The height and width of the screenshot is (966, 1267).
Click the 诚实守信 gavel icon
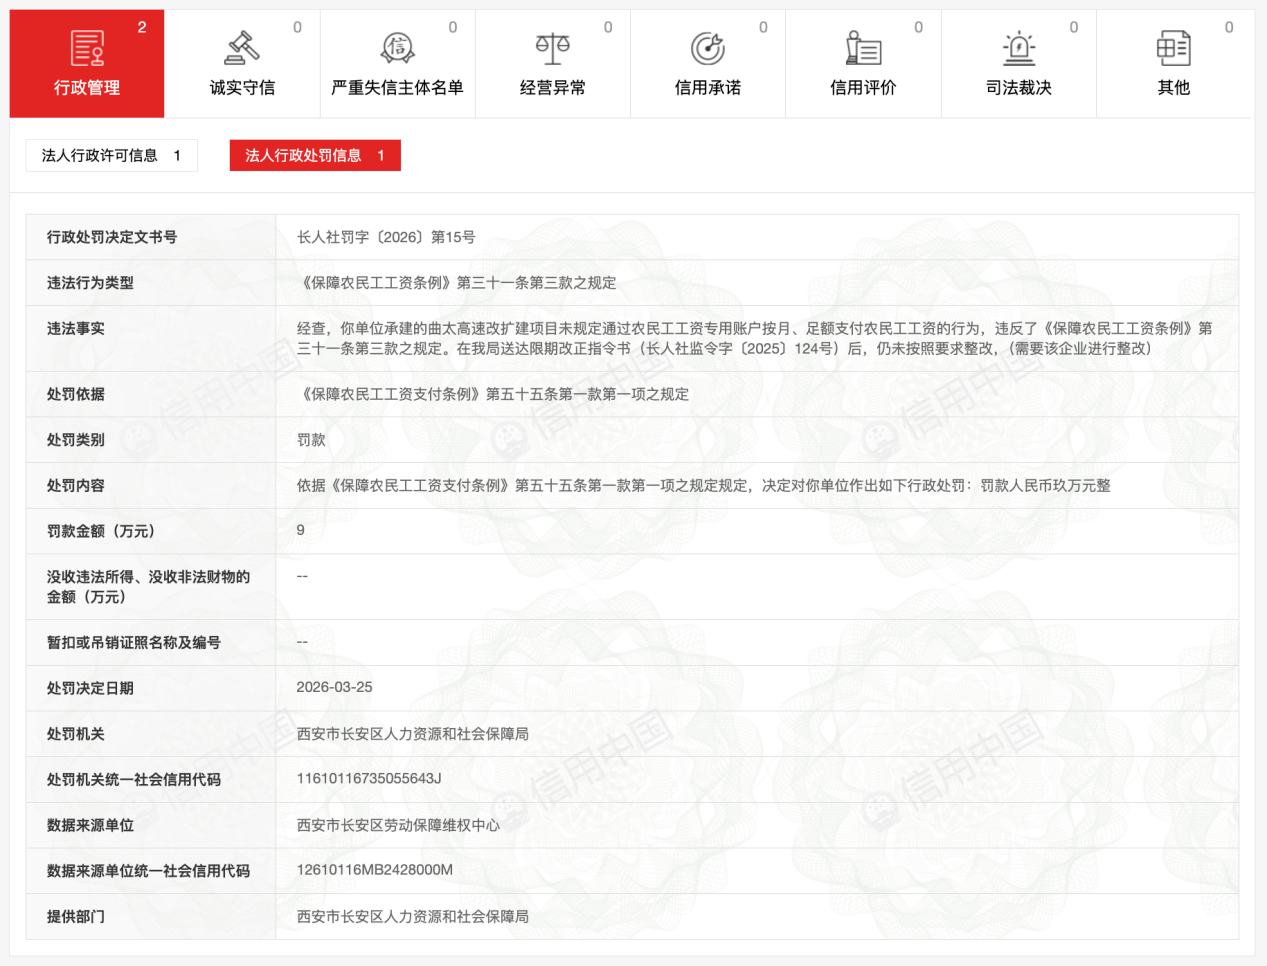pos(241,47)
